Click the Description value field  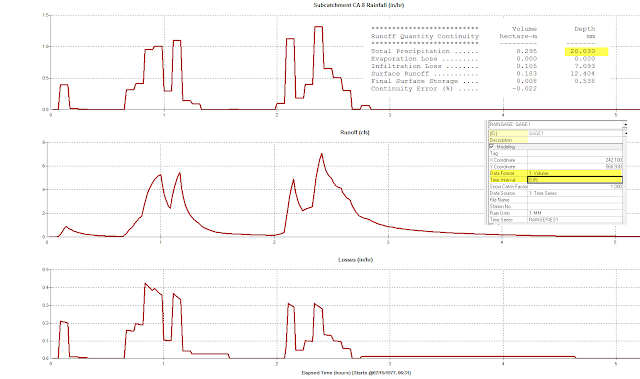(x=575, y=140)
